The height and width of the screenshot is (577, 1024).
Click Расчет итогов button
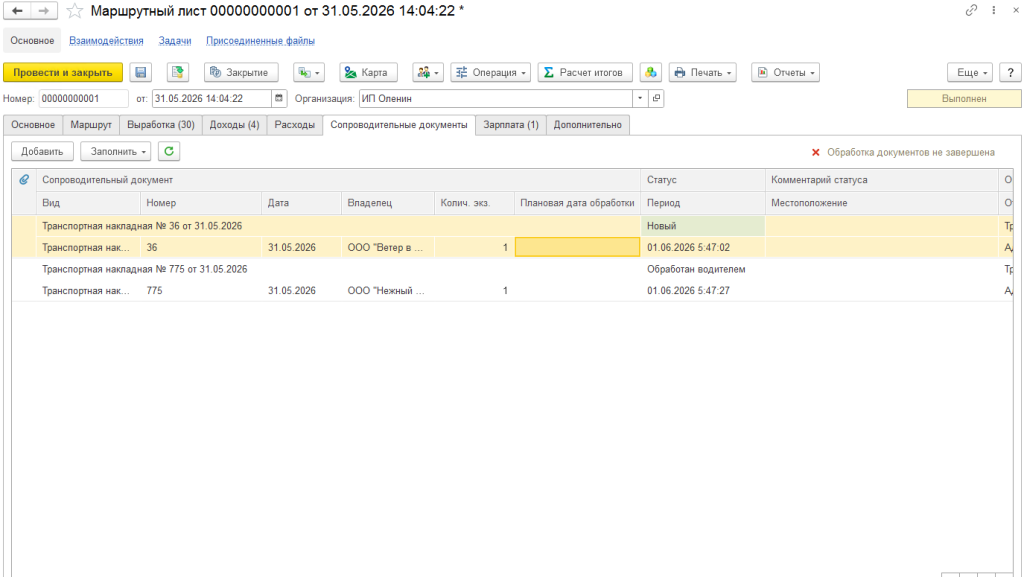click(585, 72)
